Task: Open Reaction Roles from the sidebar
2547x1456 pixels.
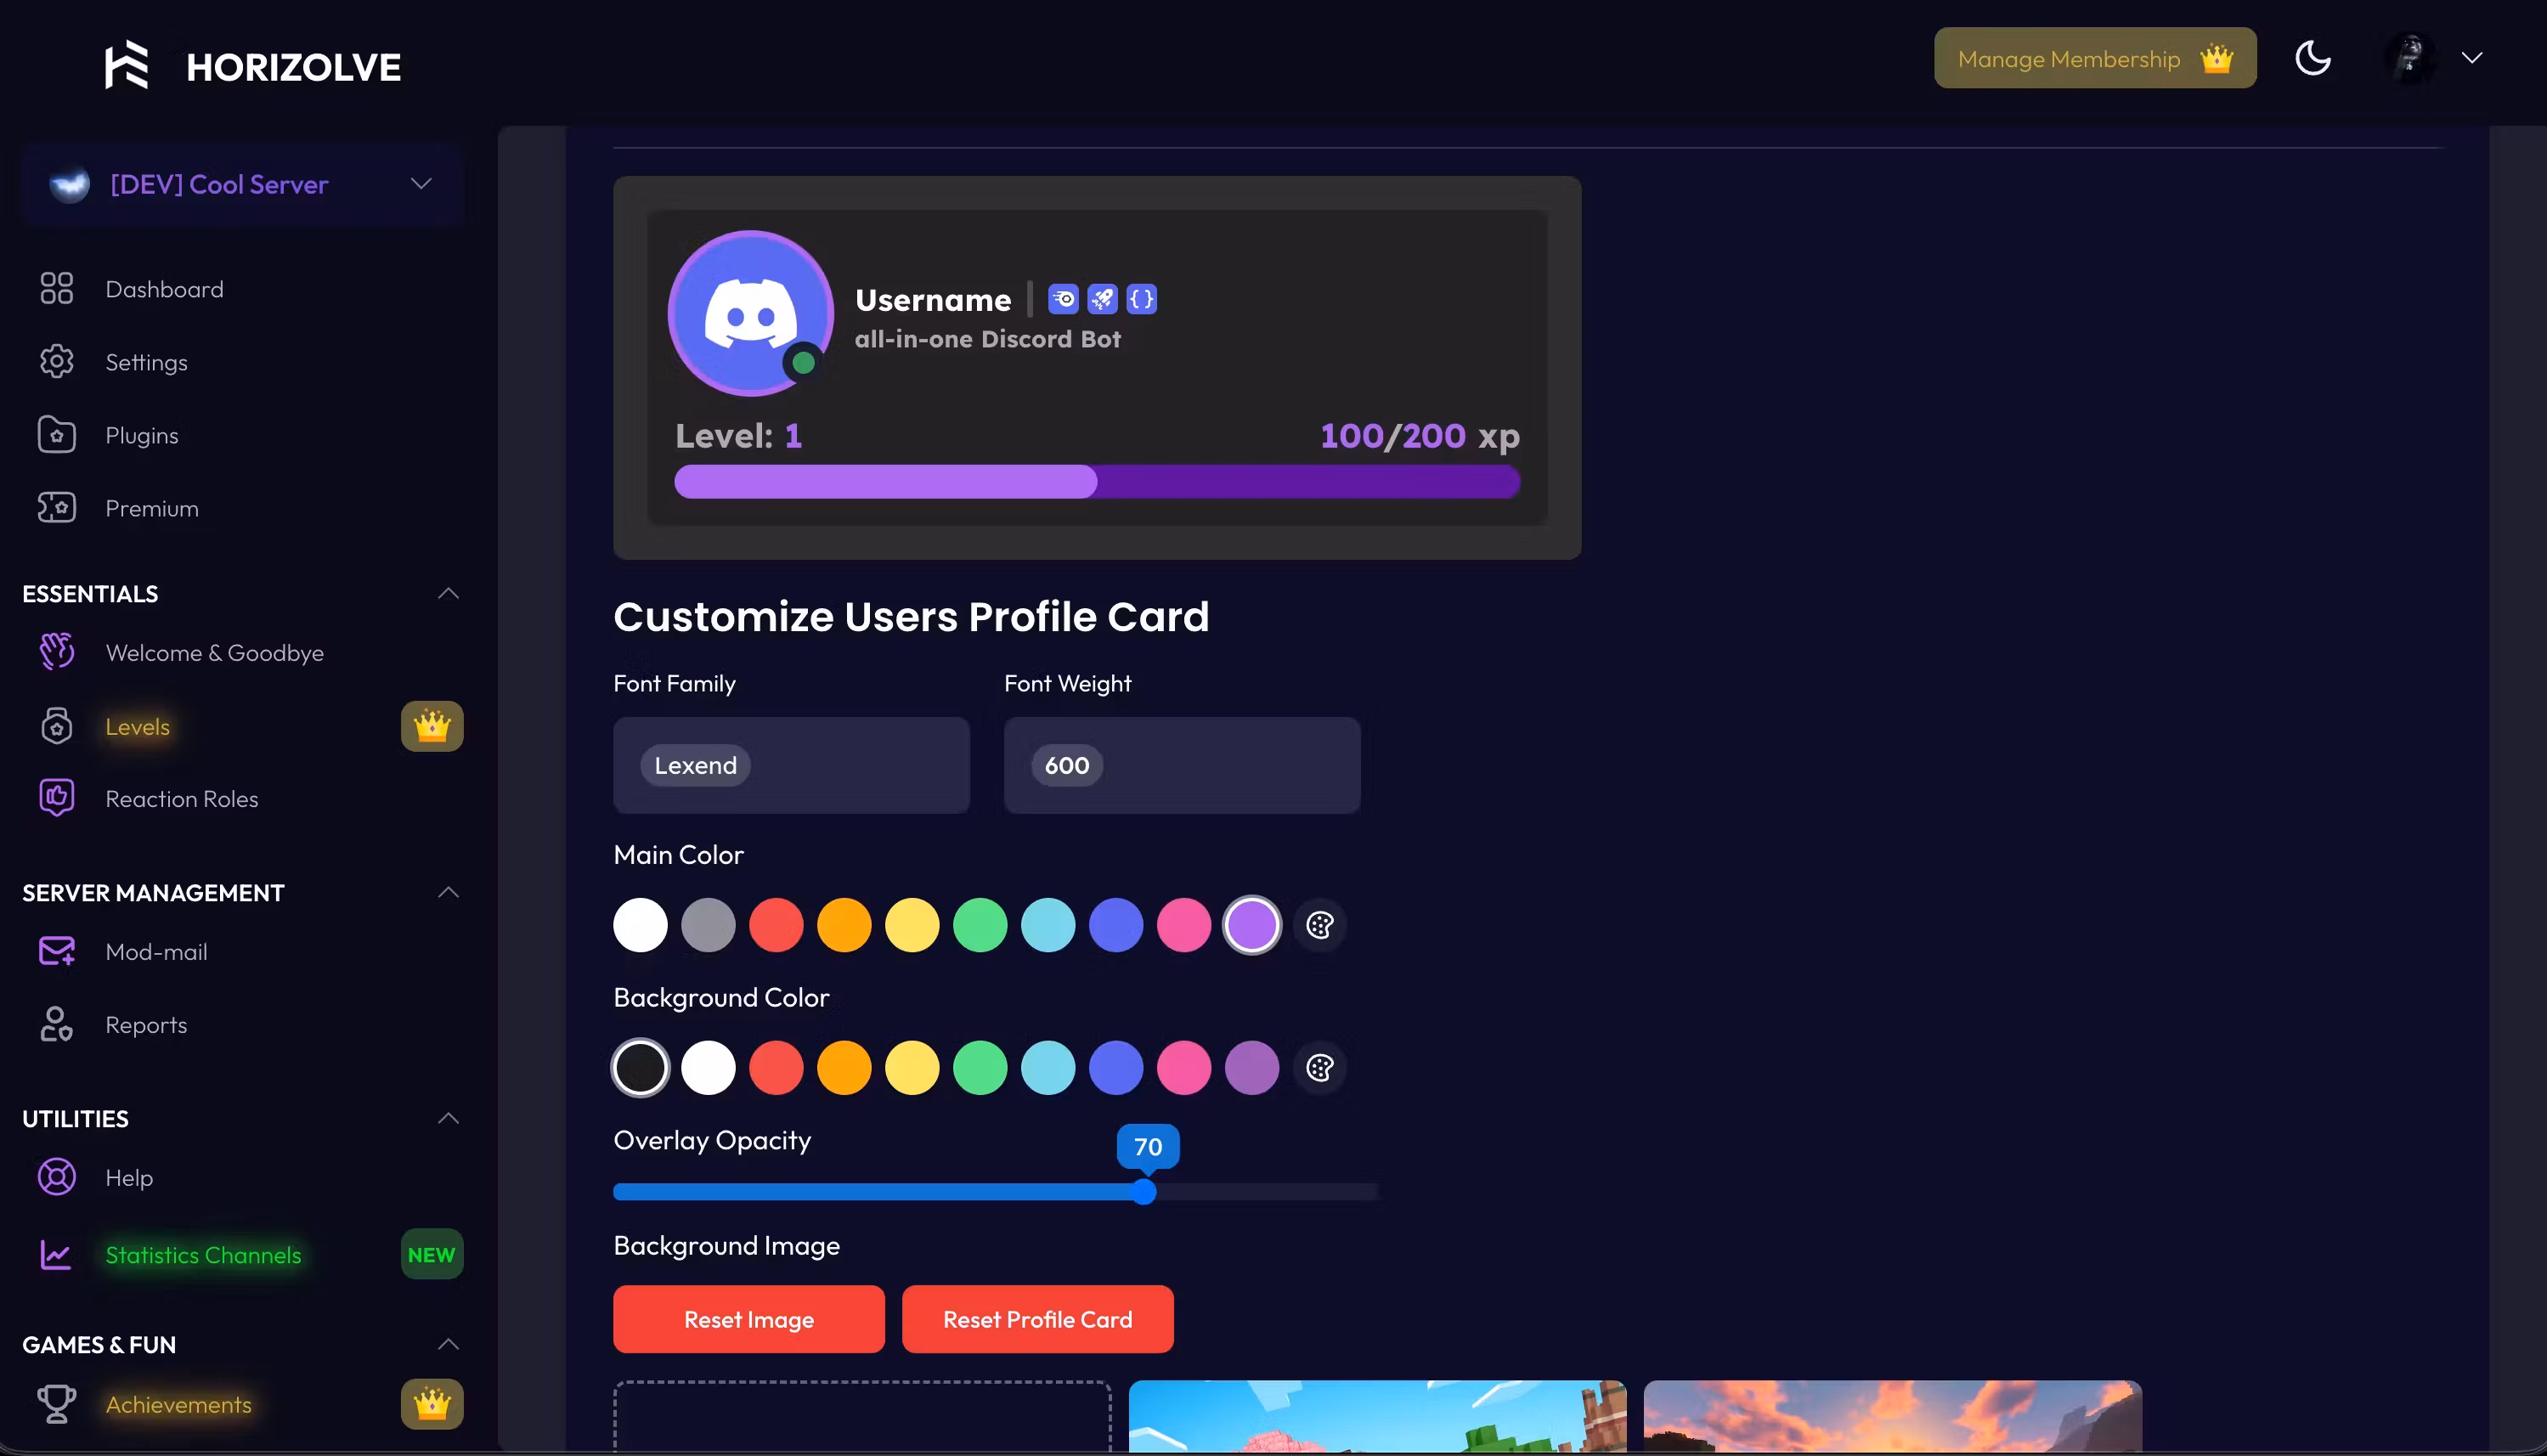Action: tap(182, 799)
